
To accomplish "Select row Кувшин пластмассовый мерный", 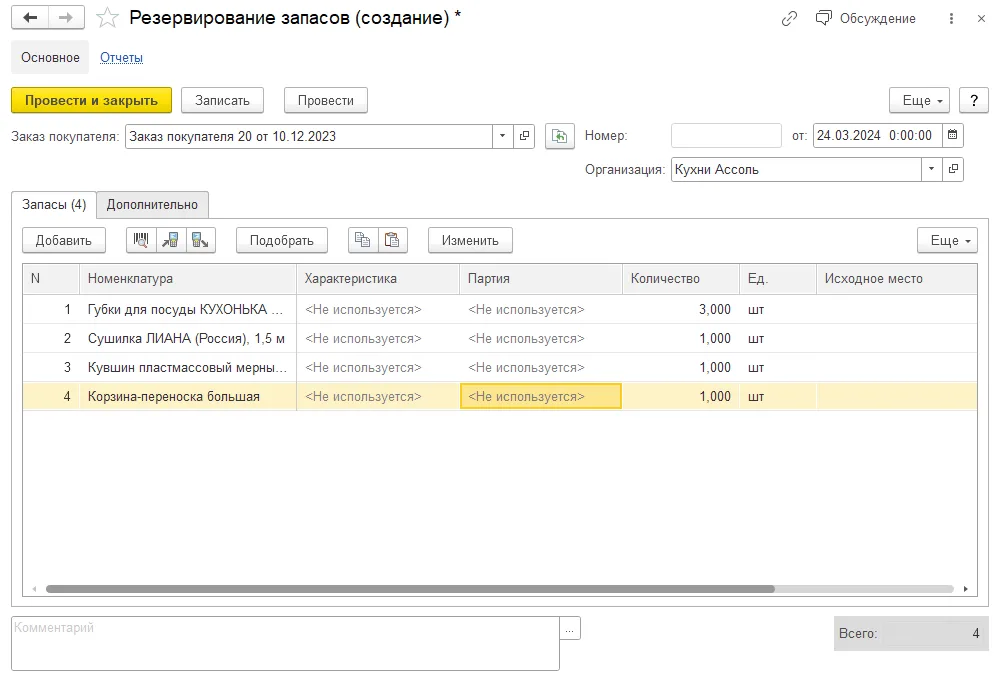I will [500, 368].
